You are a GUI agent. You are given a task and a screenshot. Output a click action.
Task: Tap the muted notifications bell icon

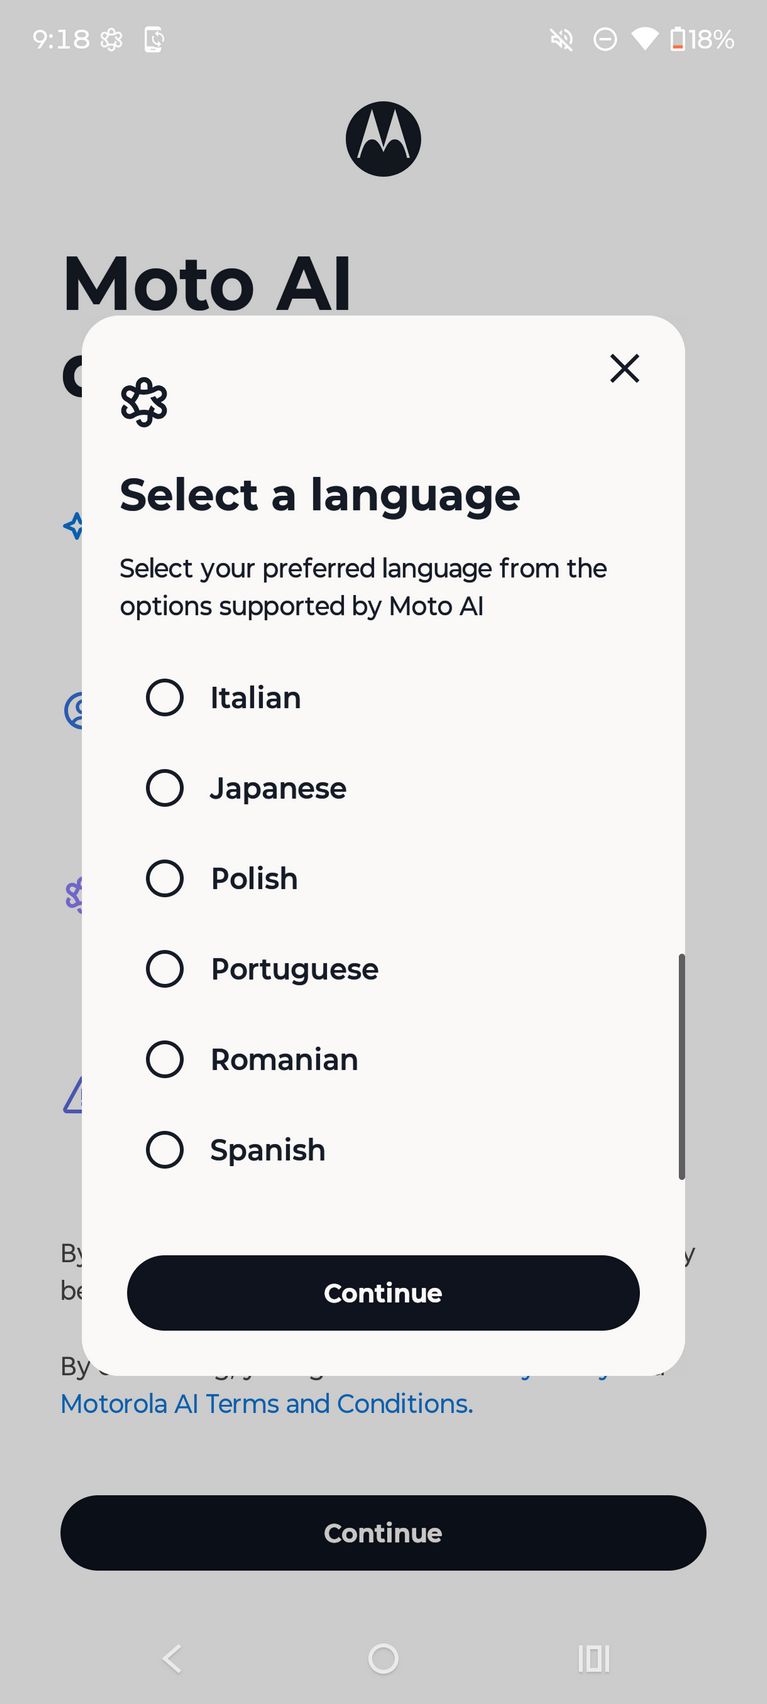[562, 39]
